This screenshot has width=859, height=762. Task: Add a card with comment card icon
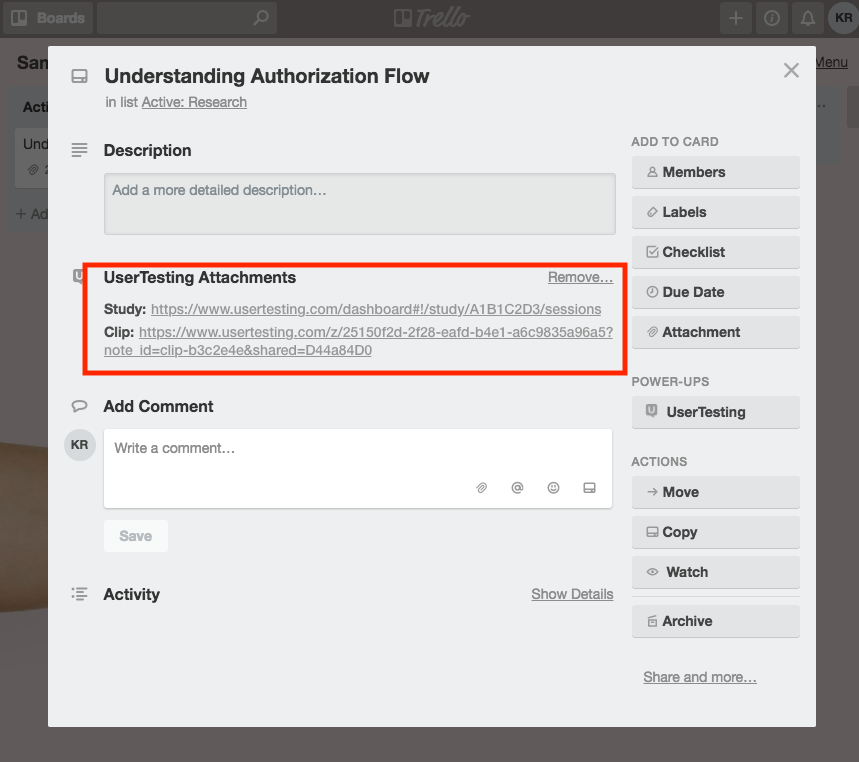[x=589, y=488]
